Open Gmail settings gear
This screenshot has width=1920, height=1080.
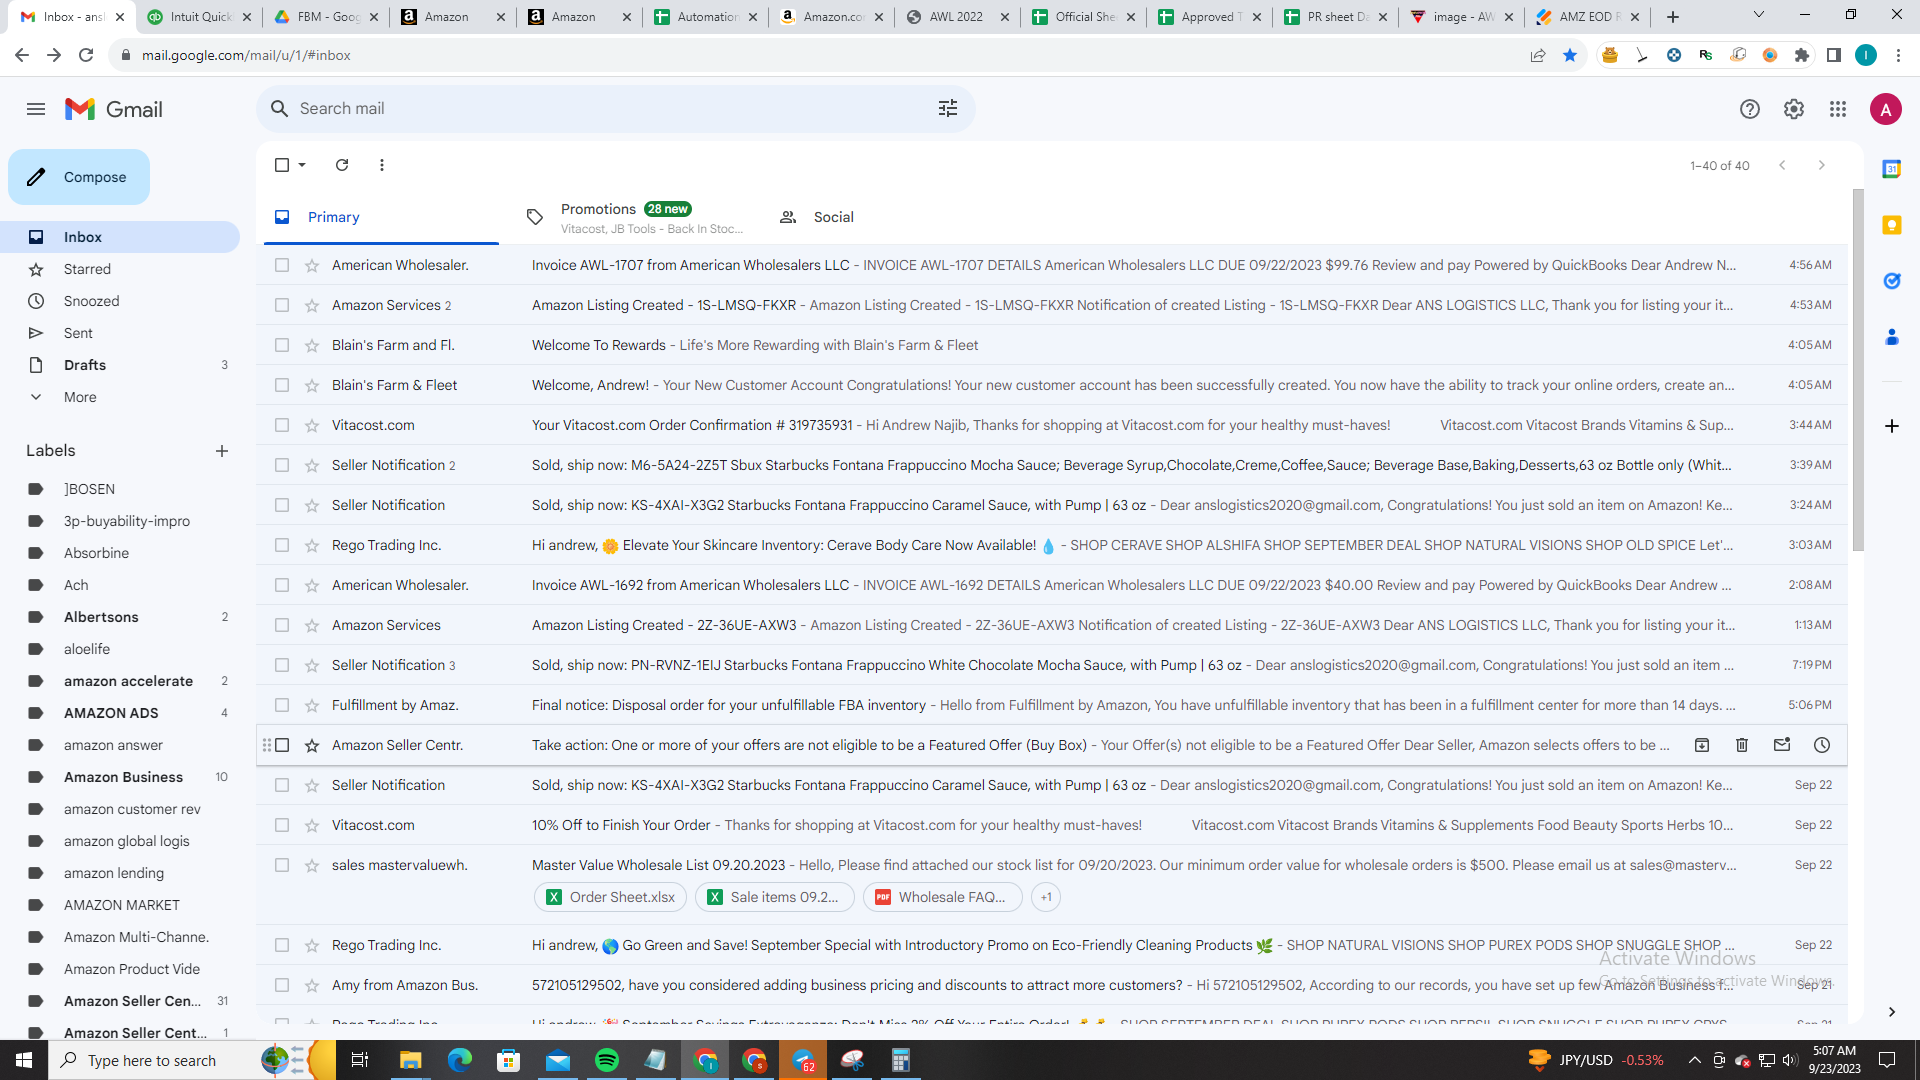1794,109
